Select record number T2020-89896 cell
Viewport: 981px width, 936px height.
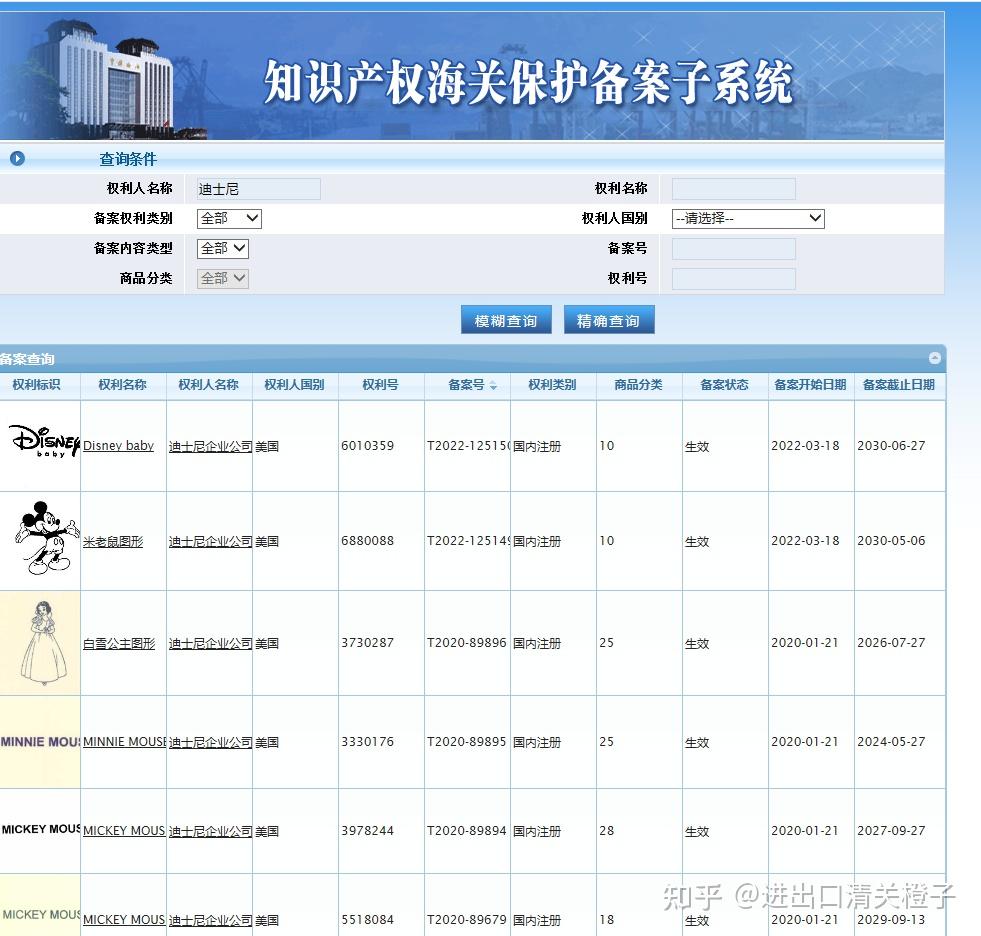click(467, 643)
